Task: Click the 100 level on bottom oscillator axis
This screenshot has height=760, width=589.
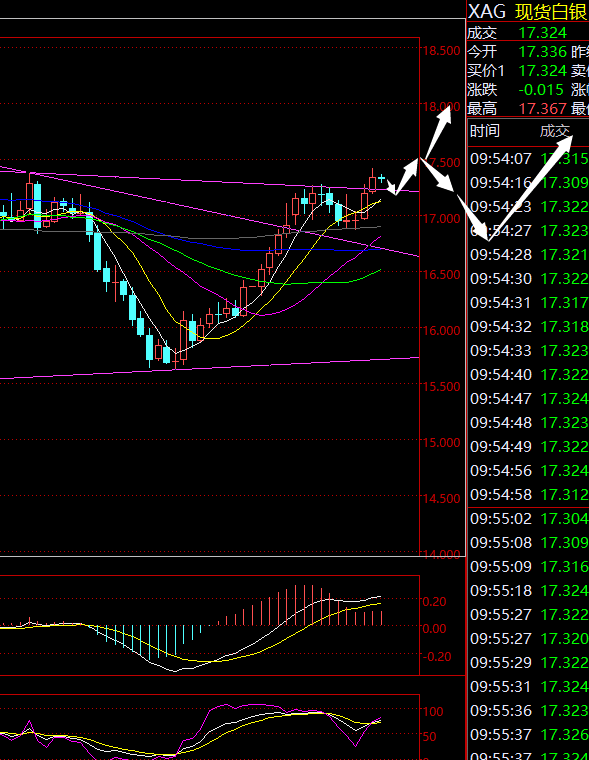Action: pyautogui.click(x=433, y=712)
